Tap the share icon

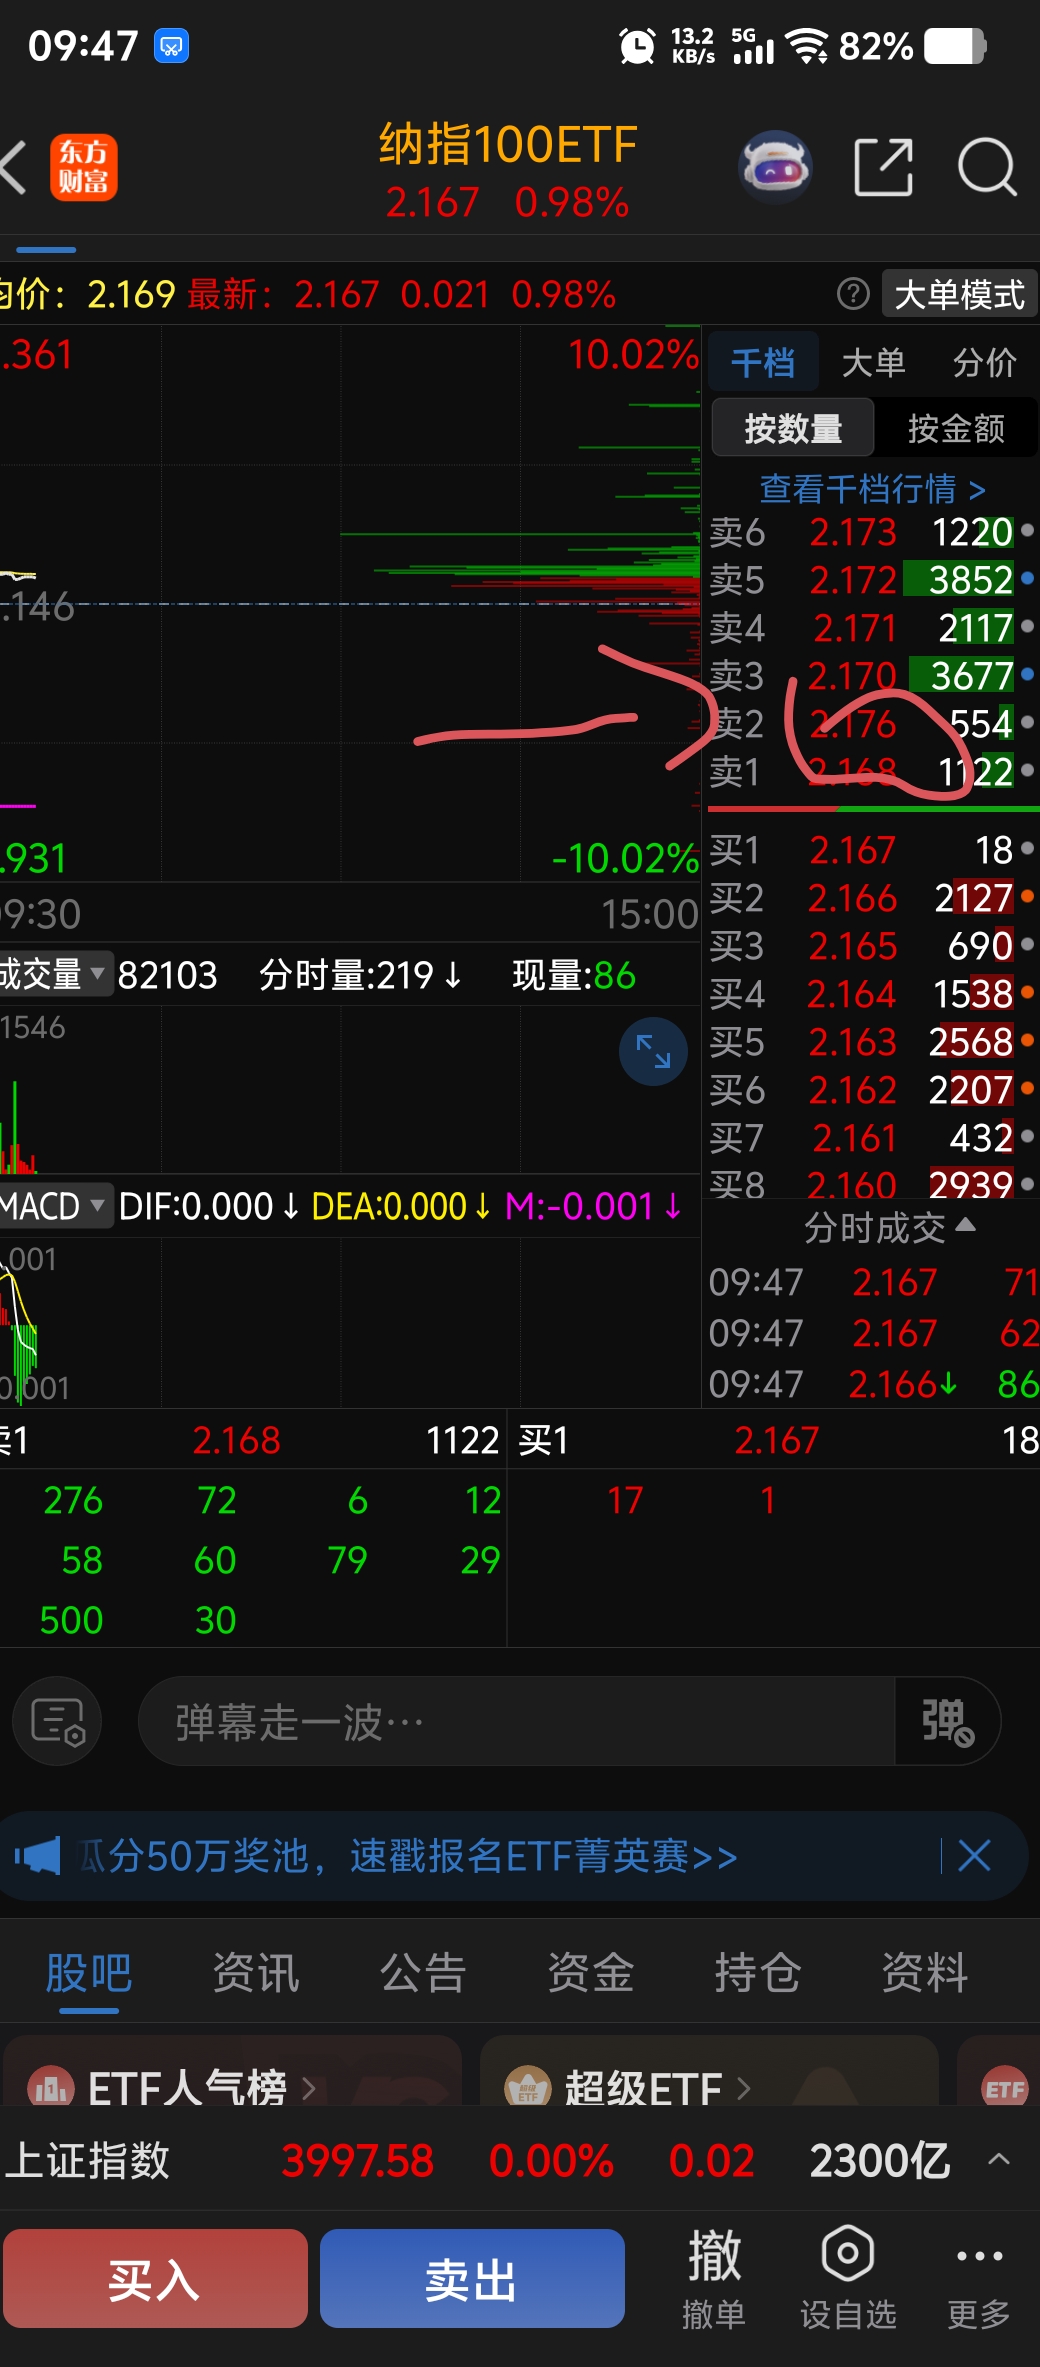point(884,167)
